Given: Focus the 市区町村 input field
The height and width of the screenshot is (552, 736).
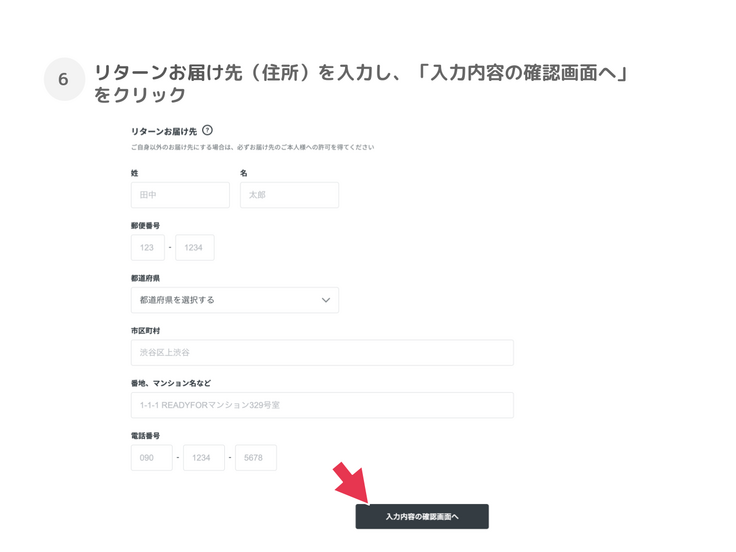Looking at the screenshot, I should tap(322, 353).
